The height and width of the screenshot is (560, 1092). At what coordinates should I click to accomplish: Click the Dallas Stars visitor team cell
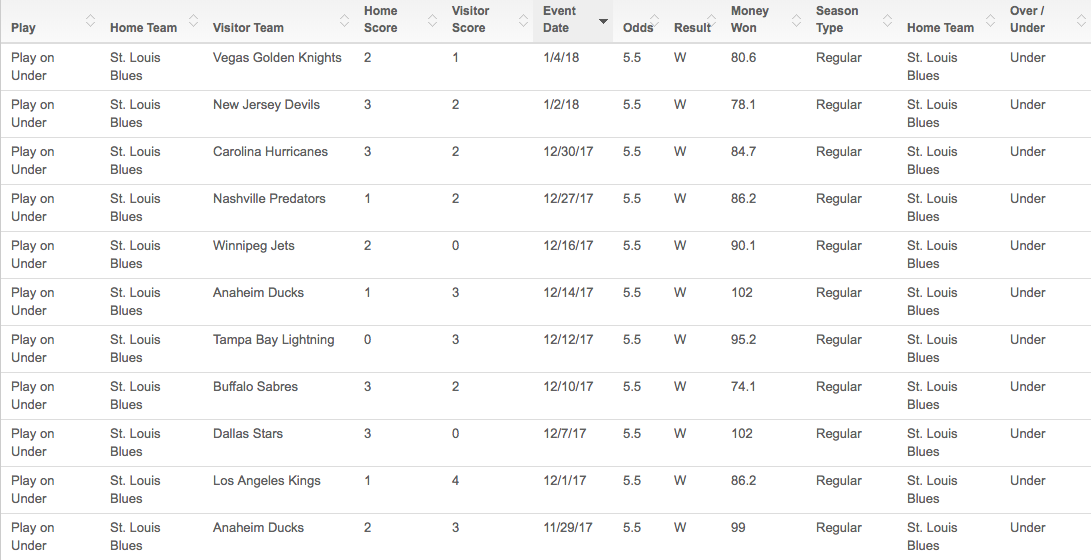pyautogui.click(x=248, y=434)
